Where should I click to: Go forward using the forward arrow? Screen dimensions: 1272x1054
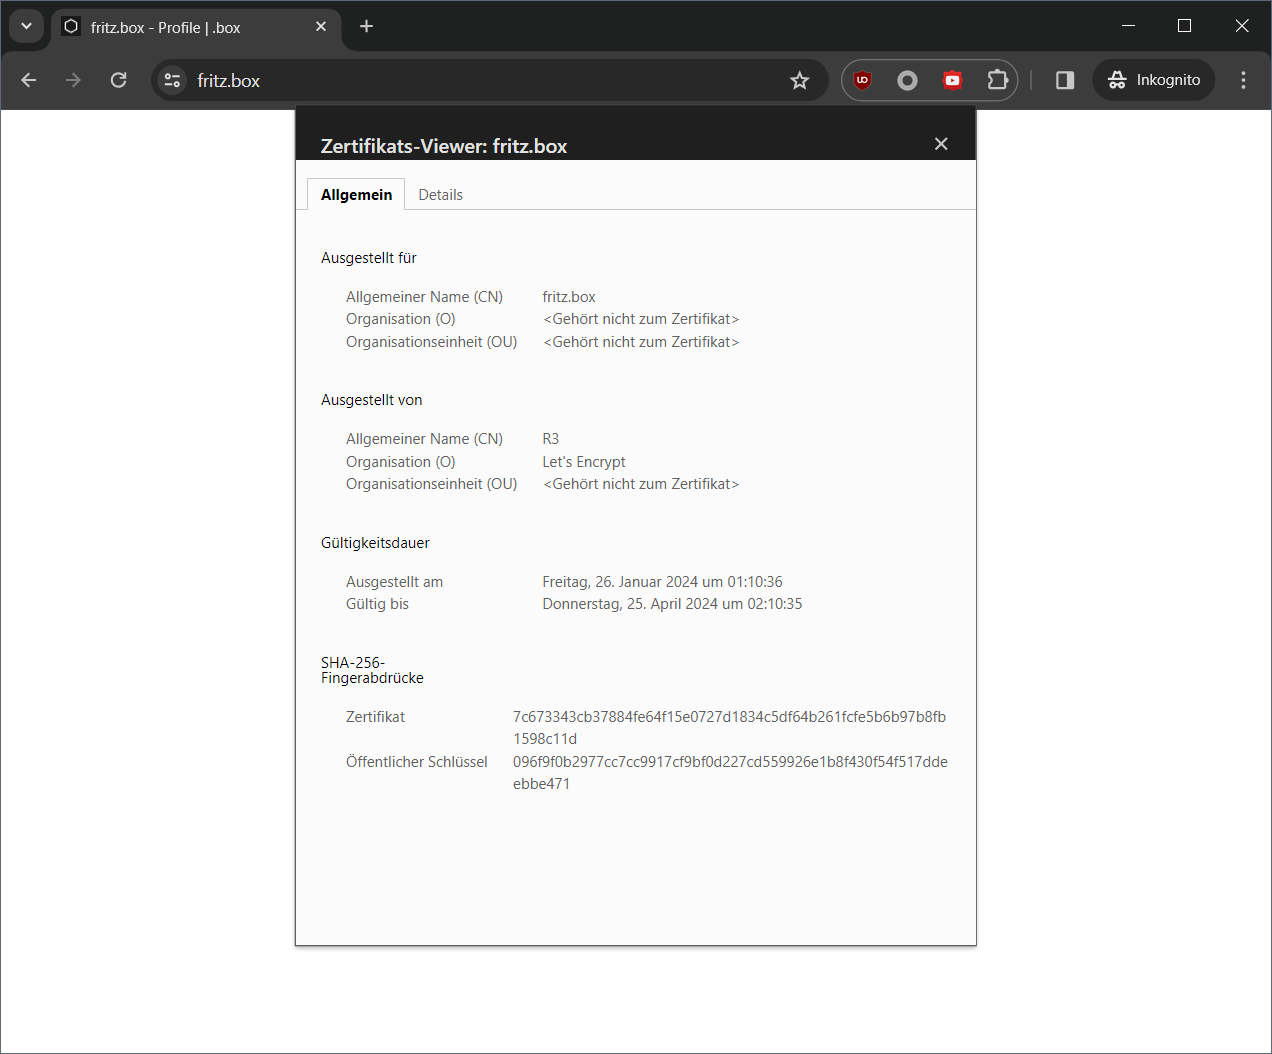tap(73, 80)
